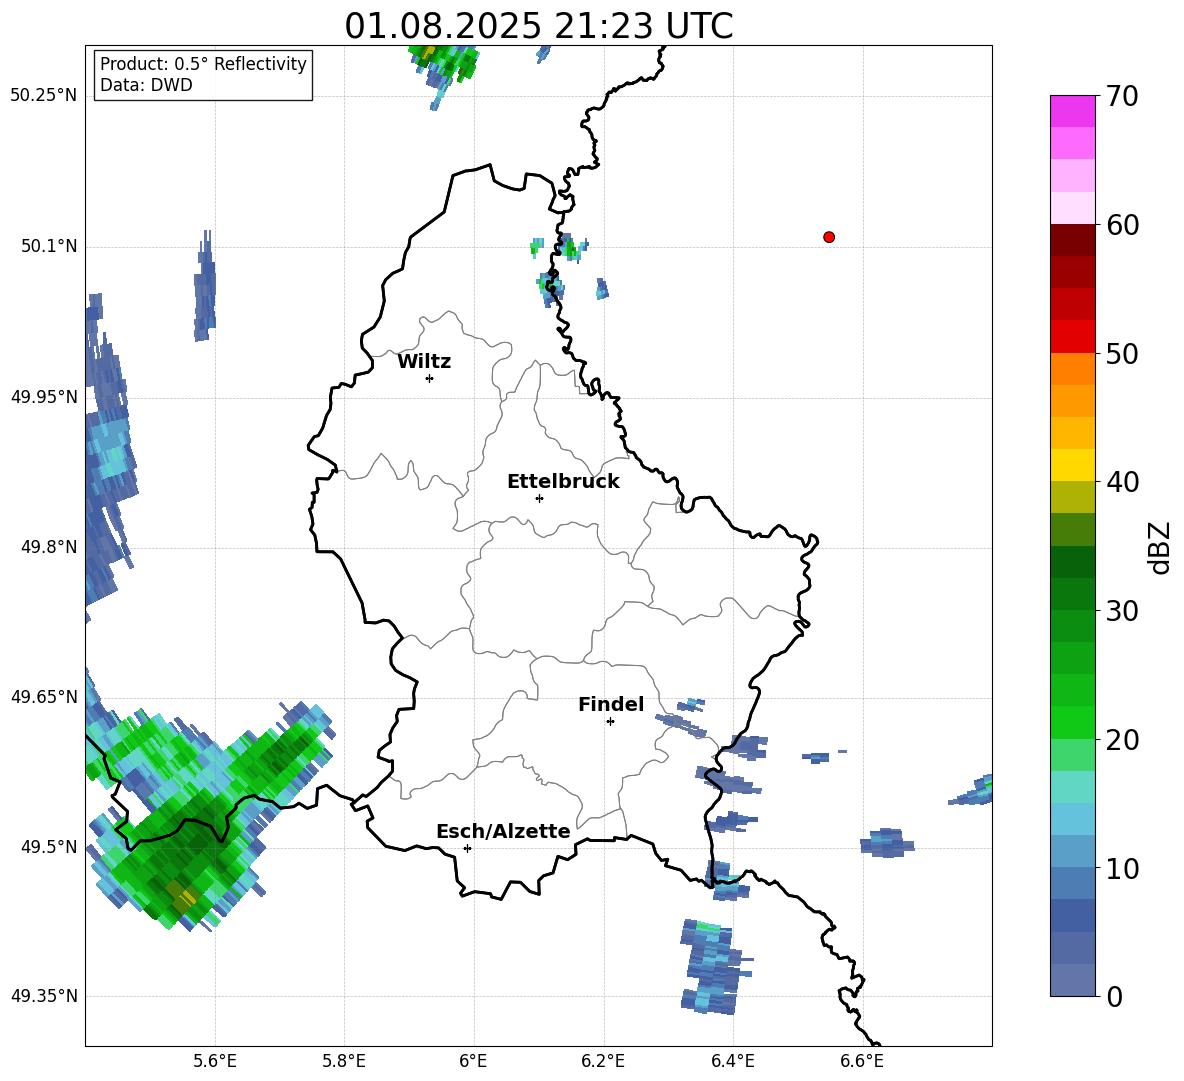Screen dimensions: 1184x1081
Task: Pick the magenta top colorbar segment
Action: pos(1072,112)
